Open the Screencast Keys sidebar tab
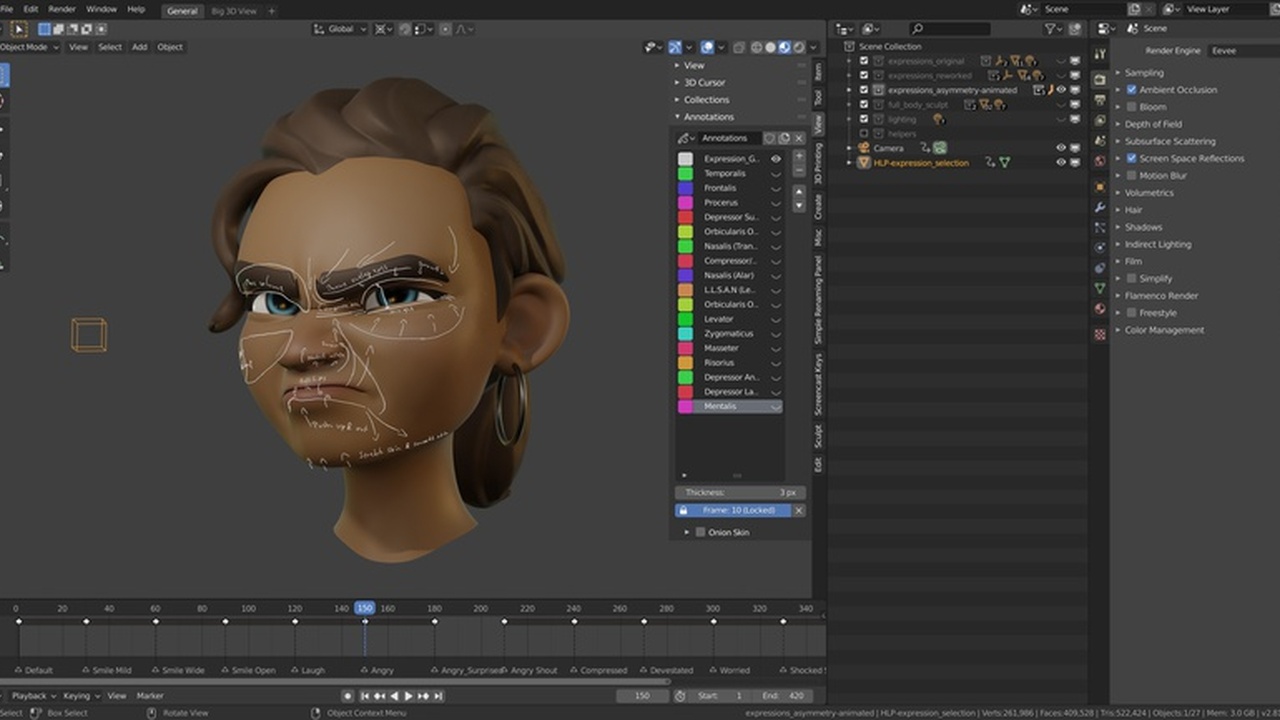The image size is (1280, 720). pyautogui.click(x=818, y=385)
